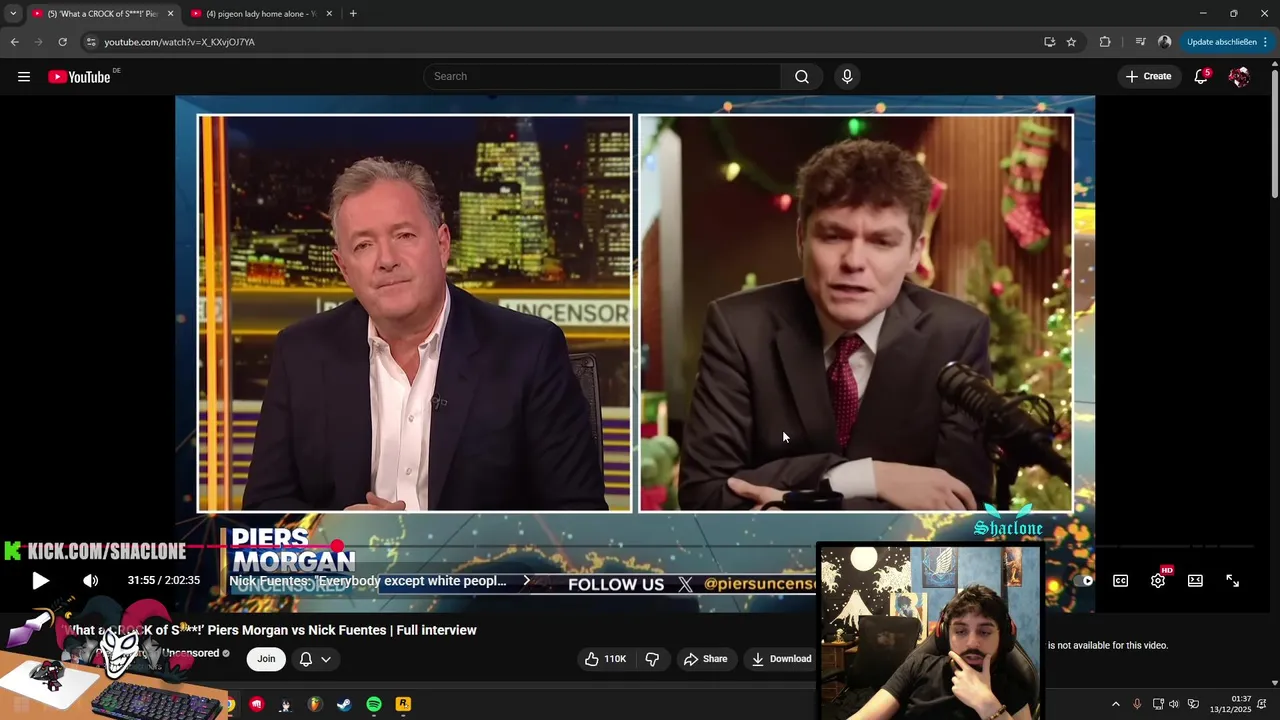Image resolution: width=1280 pixels, height=720 pixels.
Task: Play the paused video
Action: pyautogui.click(x=40, y=581)
